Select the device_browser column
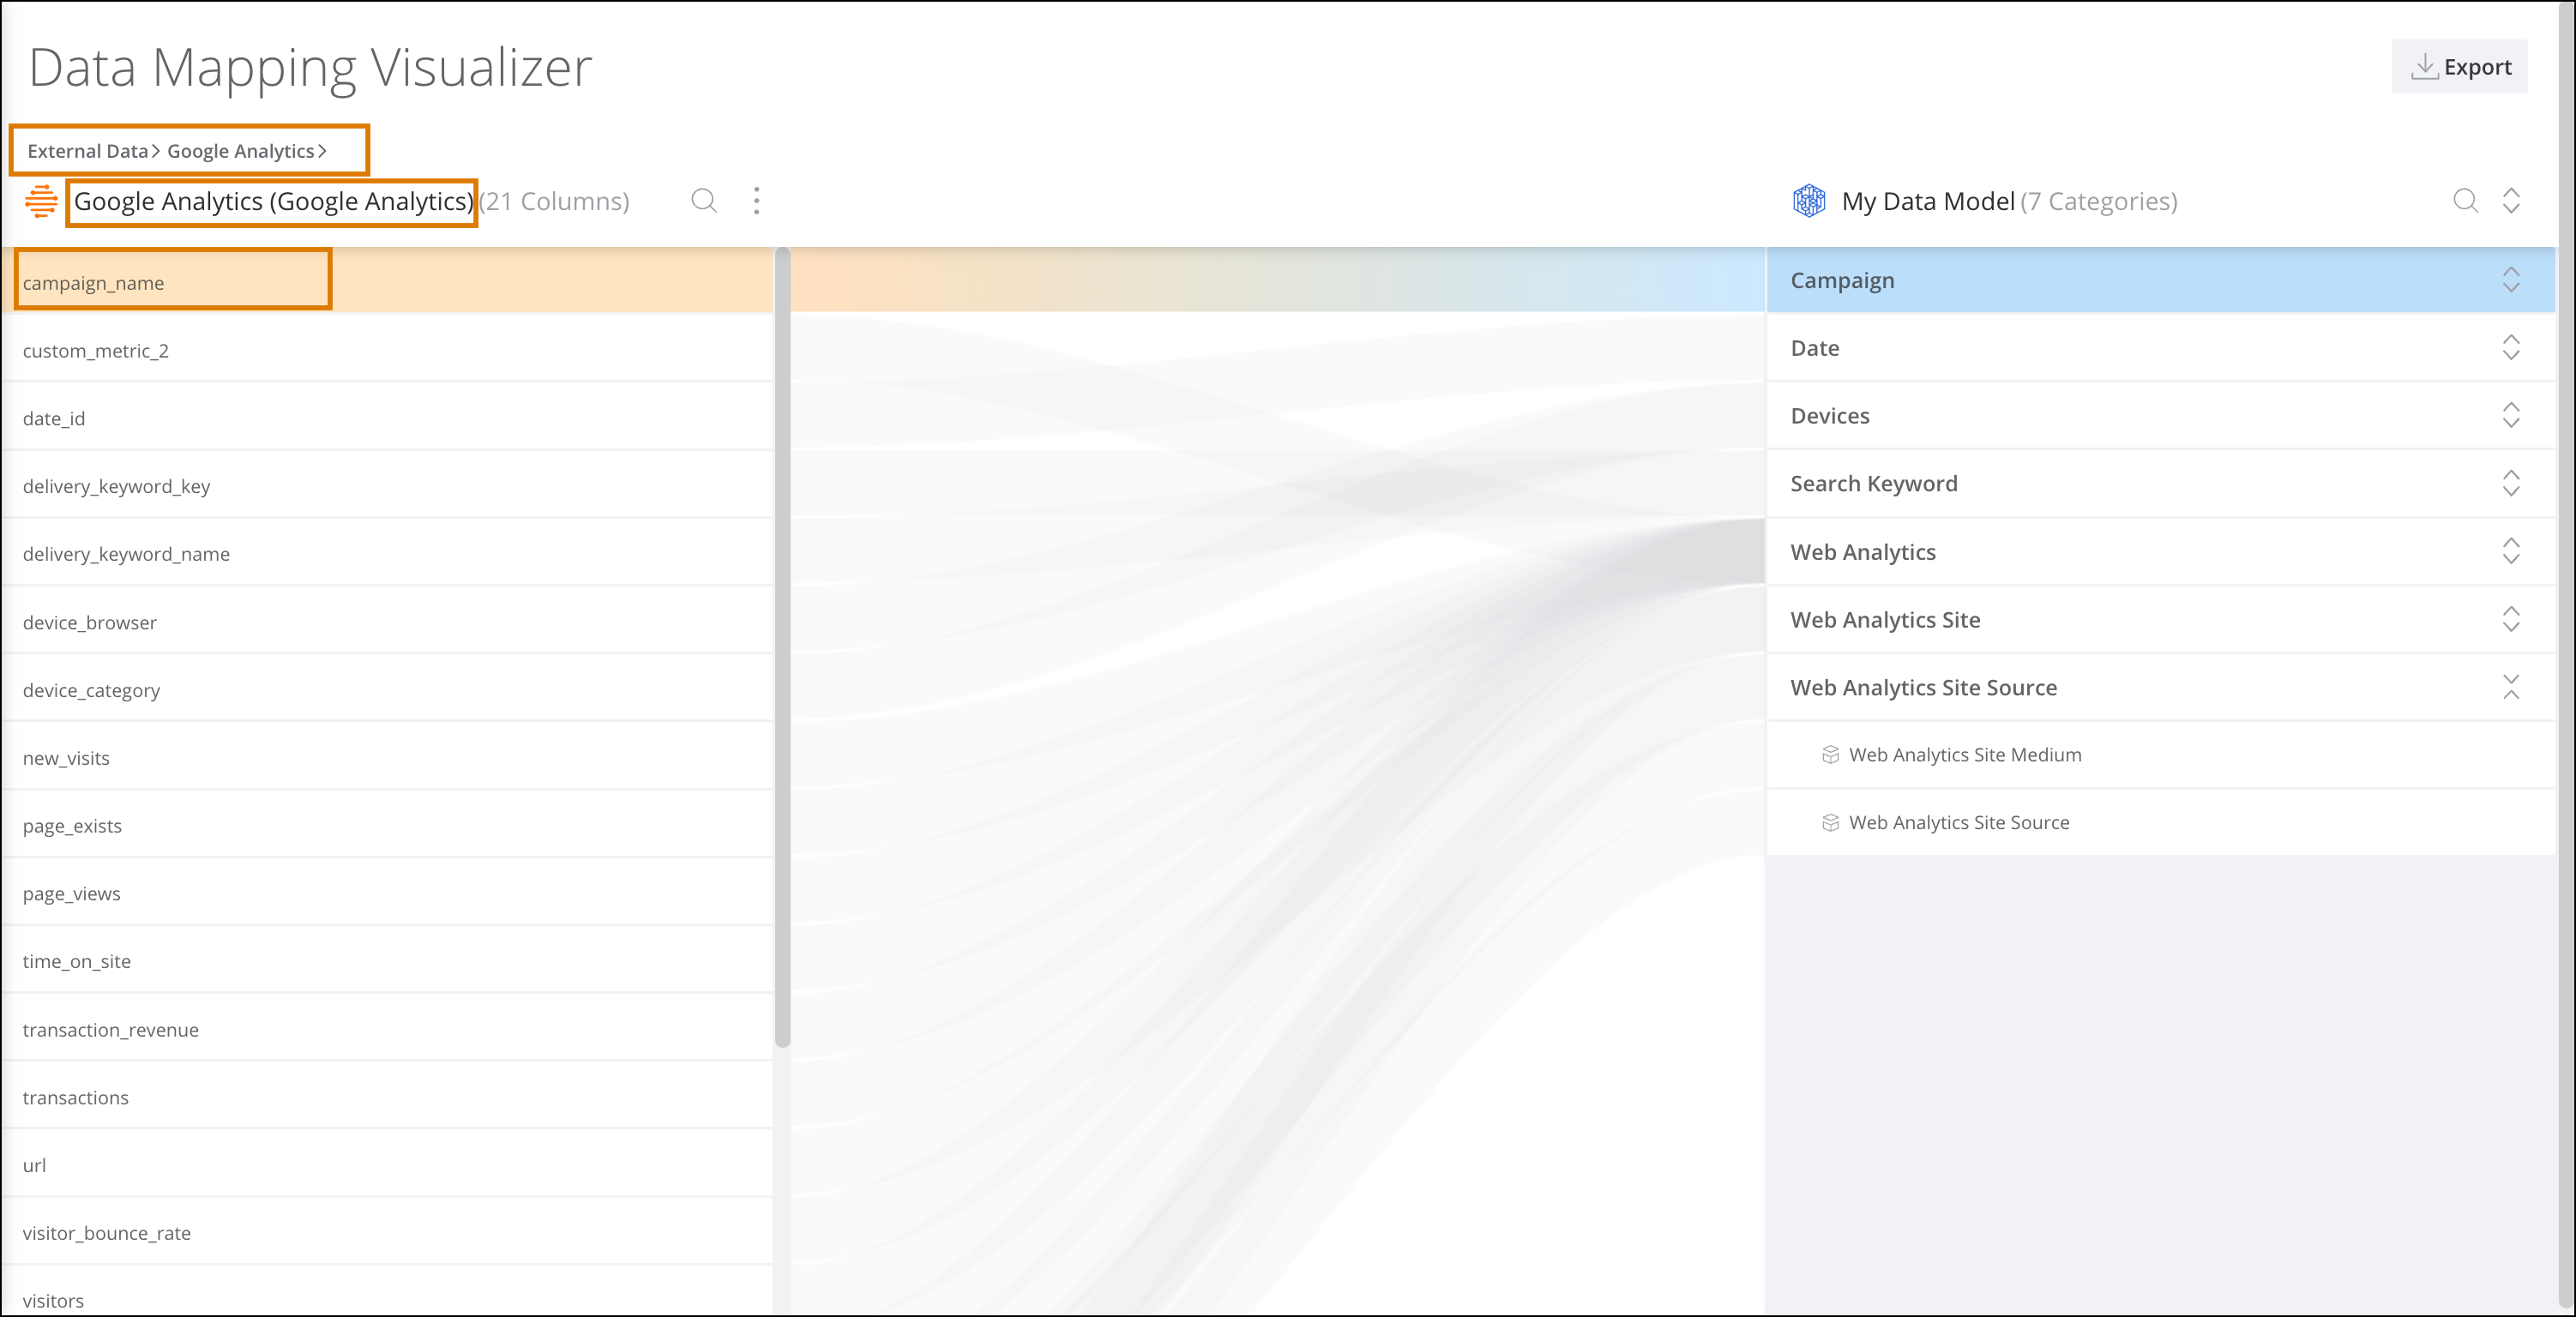This screenshot has height=1317, width=2576. coord(387,622)
